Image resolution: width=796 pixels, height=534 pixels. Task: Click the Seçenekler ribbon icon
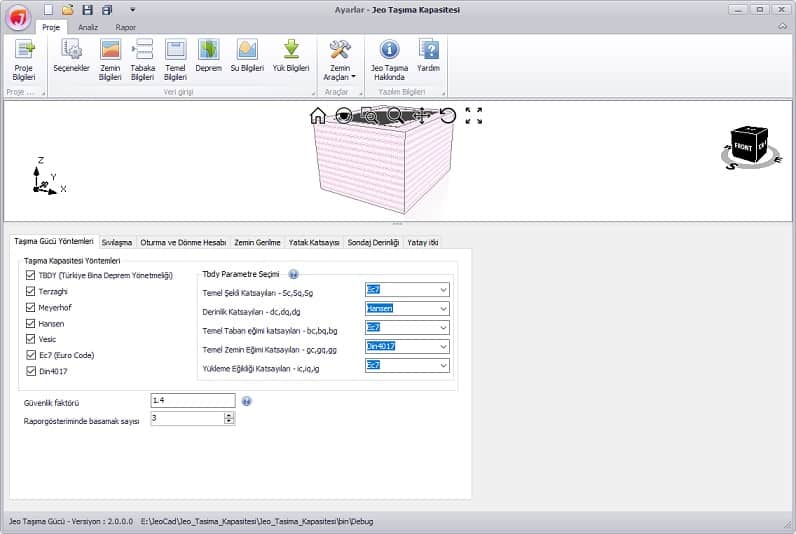(72, 58)
